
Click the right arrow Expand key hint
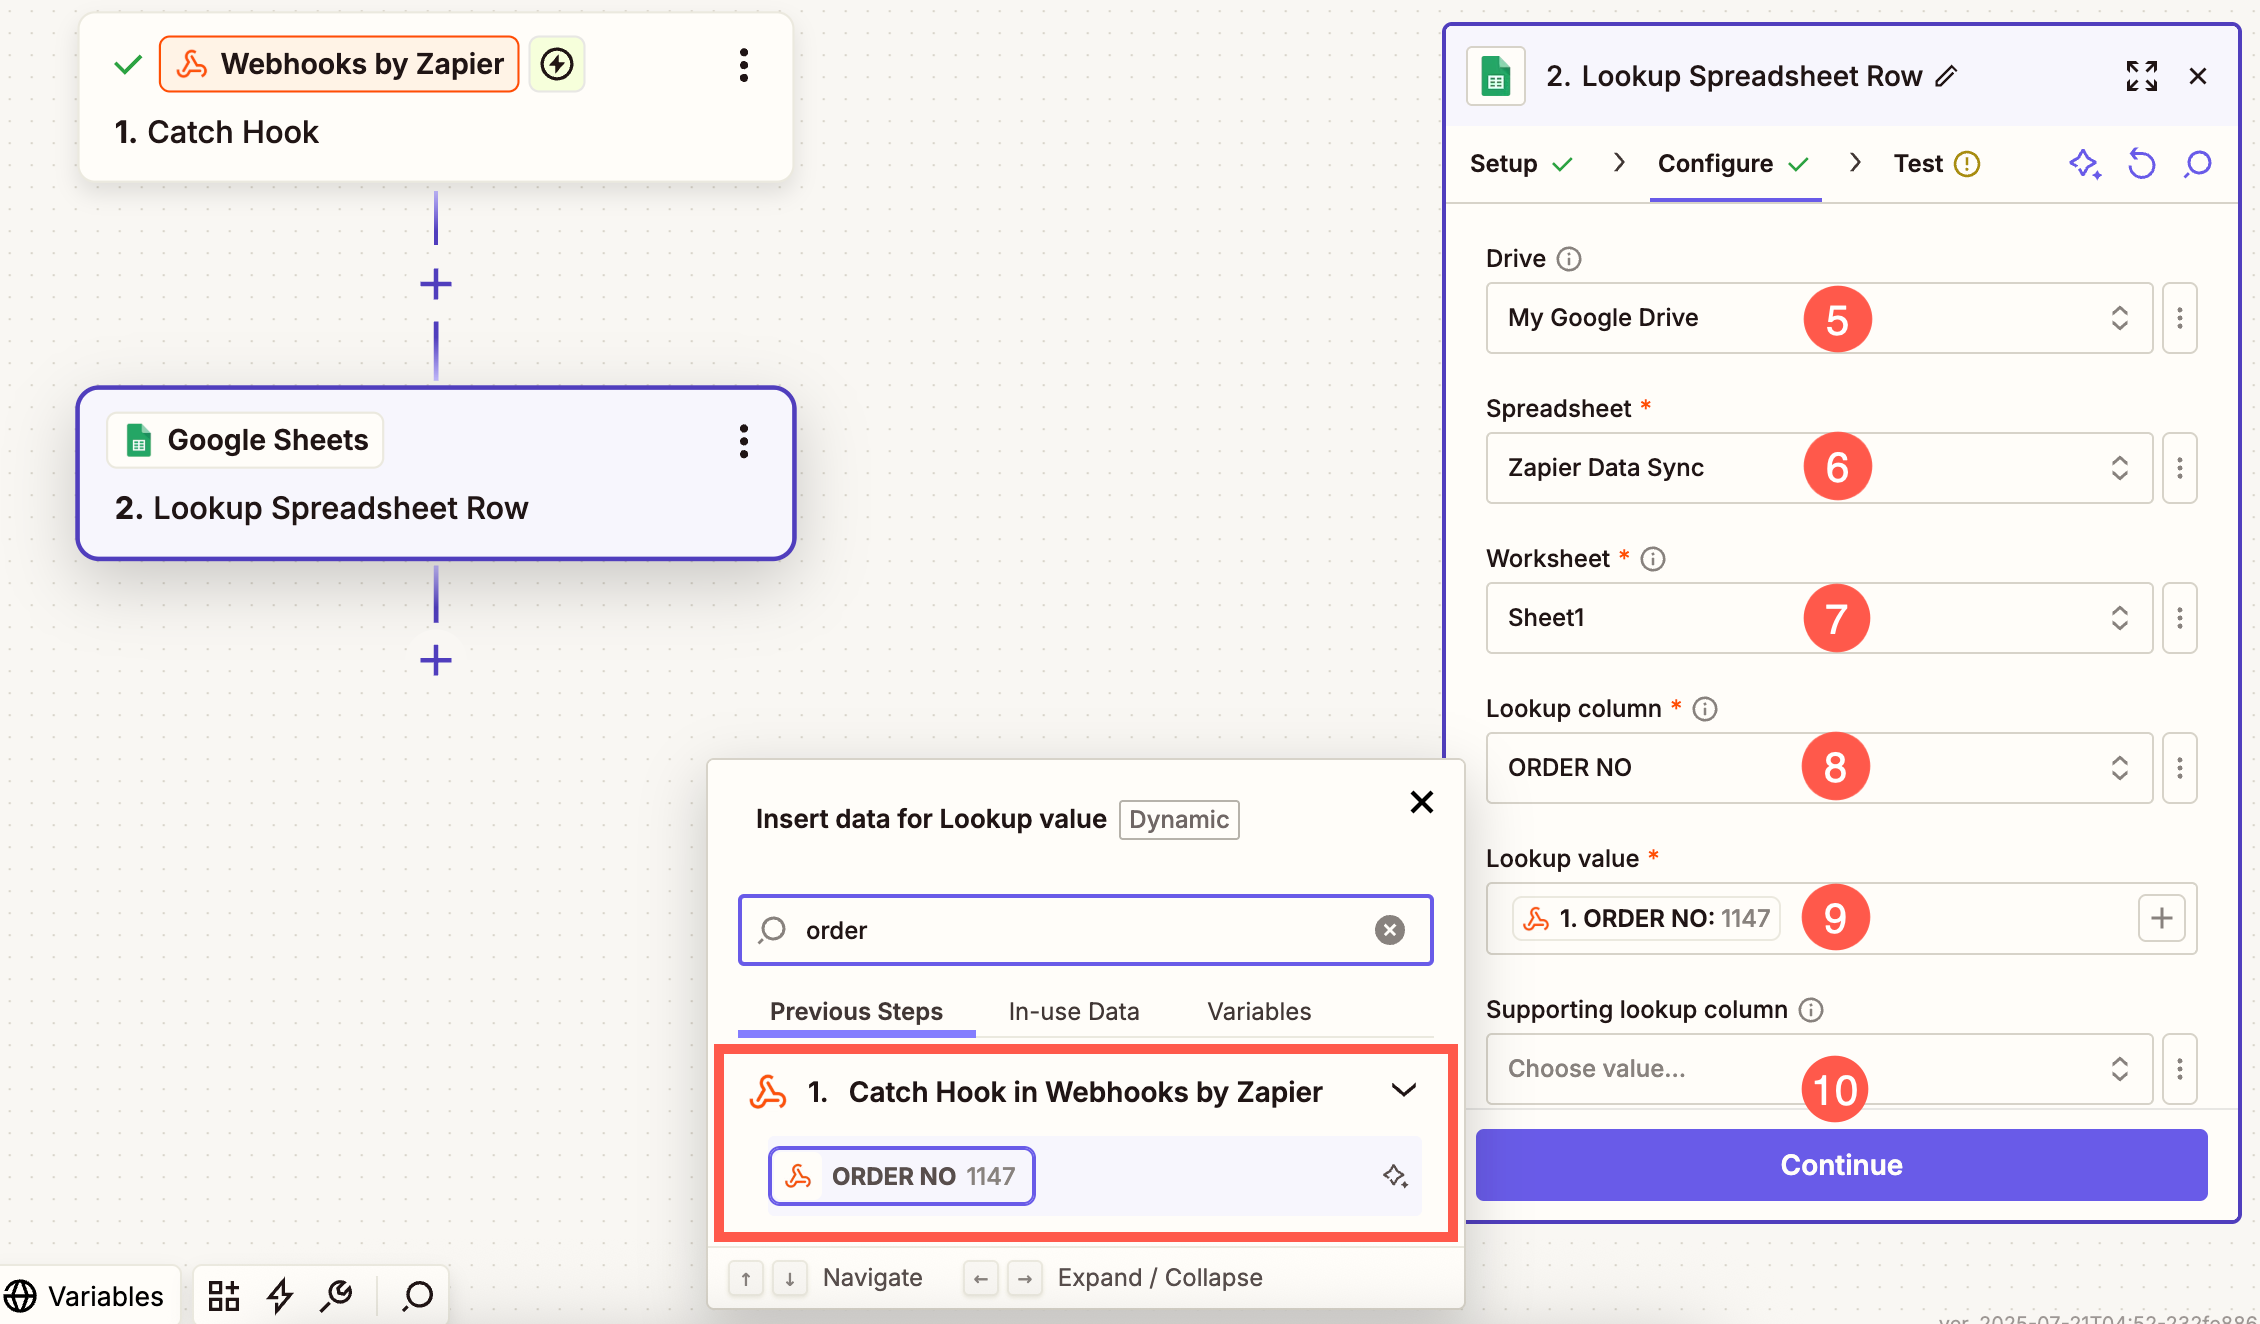[x=1024, y=1278]
